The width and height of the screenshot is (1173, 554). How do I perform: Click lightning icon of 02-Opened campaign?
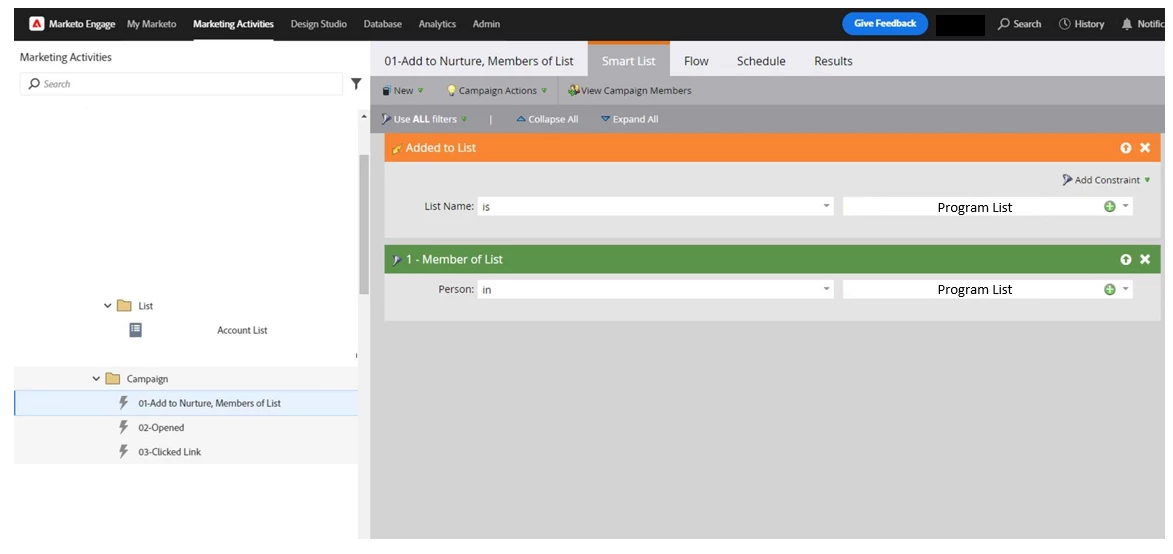pyautogui.click(x=124, y=428)
